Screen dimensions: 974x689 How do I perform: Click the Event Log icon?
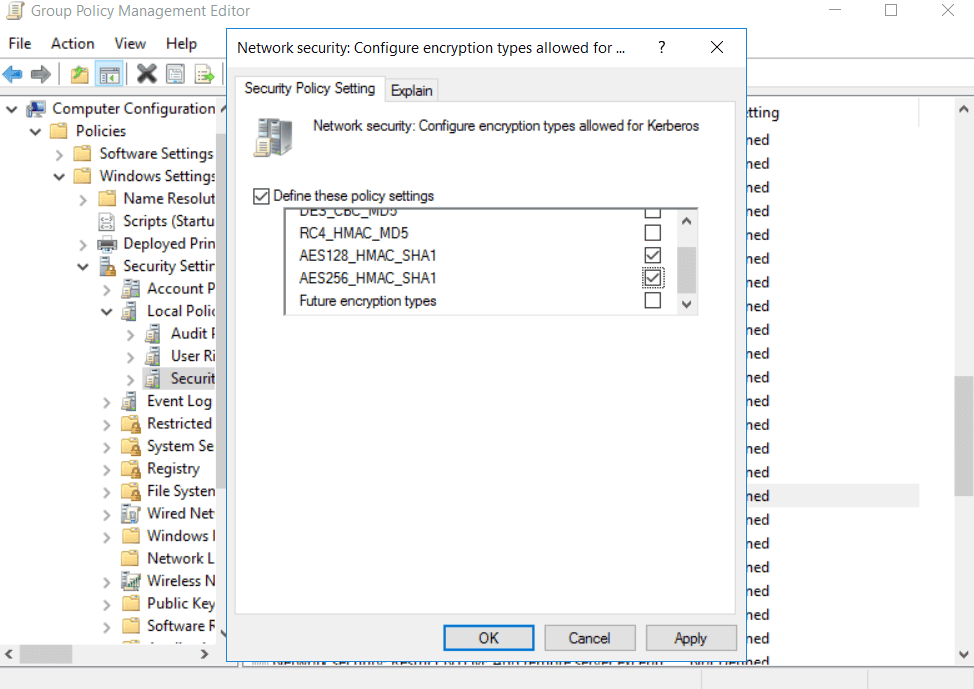pos(130,401)
